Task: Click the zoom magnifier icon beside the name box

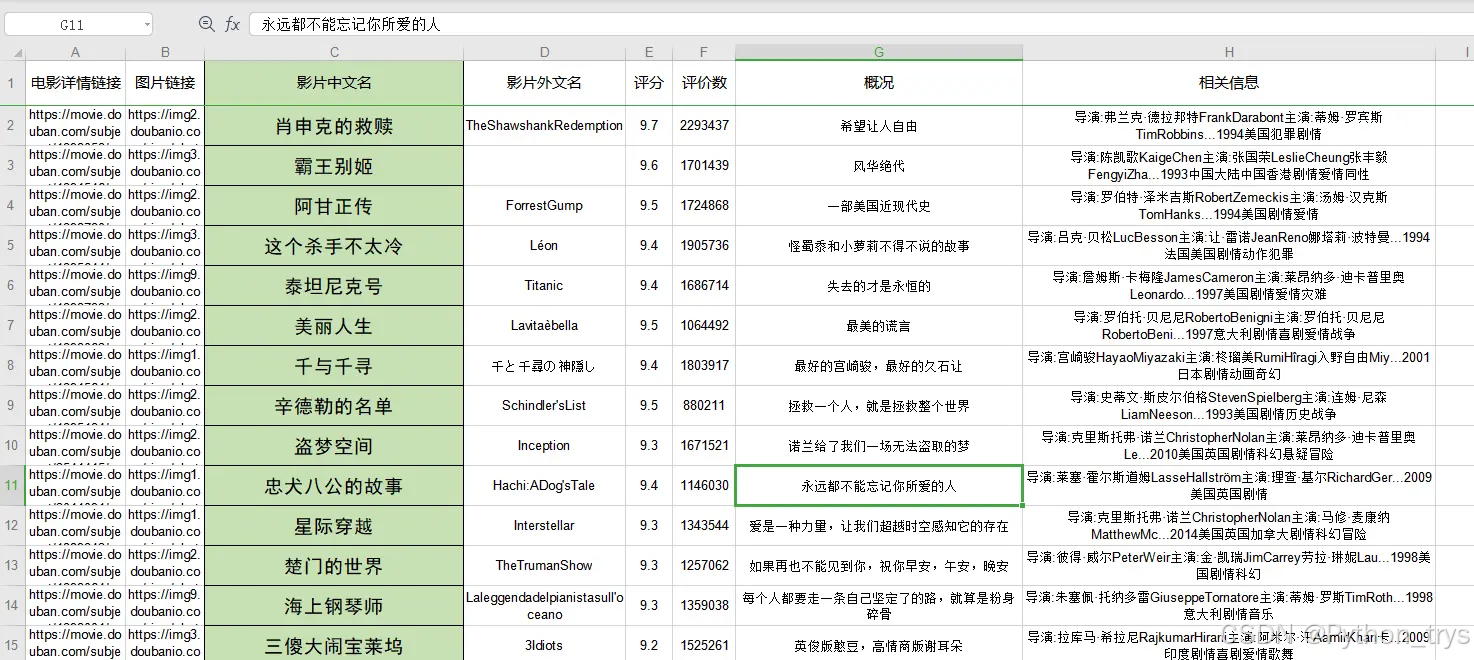Action: pos(206,24)
